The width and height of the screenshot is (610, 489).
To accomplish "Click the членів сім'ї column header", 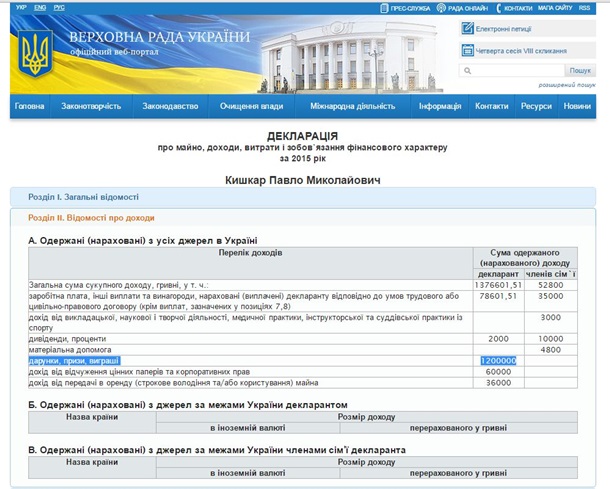I will [550, 274].
